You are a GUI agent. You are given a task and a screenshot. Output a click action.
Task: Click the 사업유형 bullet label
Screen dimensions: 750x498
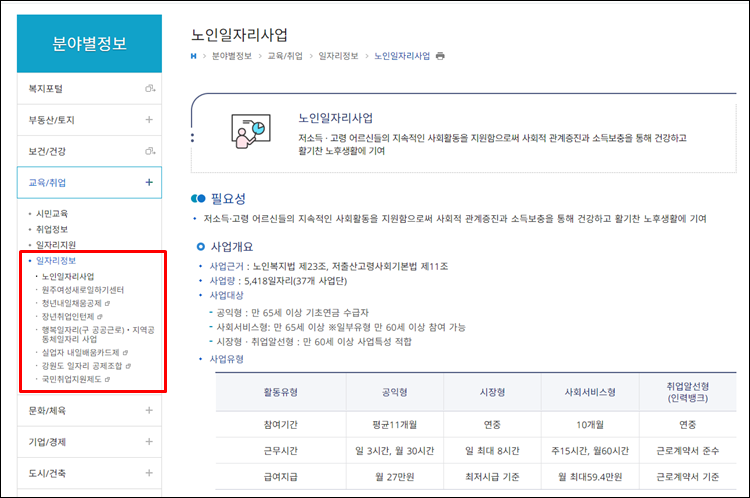(226, 359)
